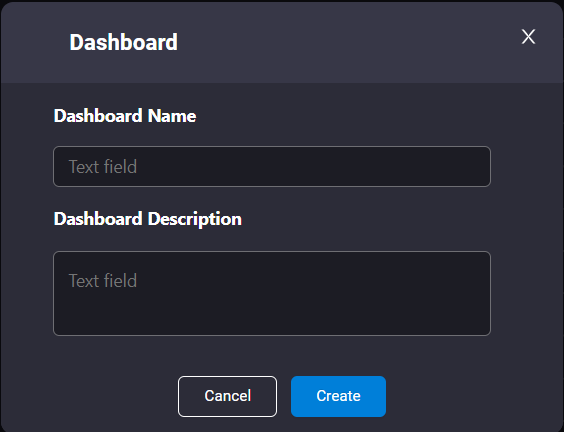The width and height of the screenshot is (564, 432).
Task: Confirm dashboard creation with blue Create button
Action: [338, 396]
